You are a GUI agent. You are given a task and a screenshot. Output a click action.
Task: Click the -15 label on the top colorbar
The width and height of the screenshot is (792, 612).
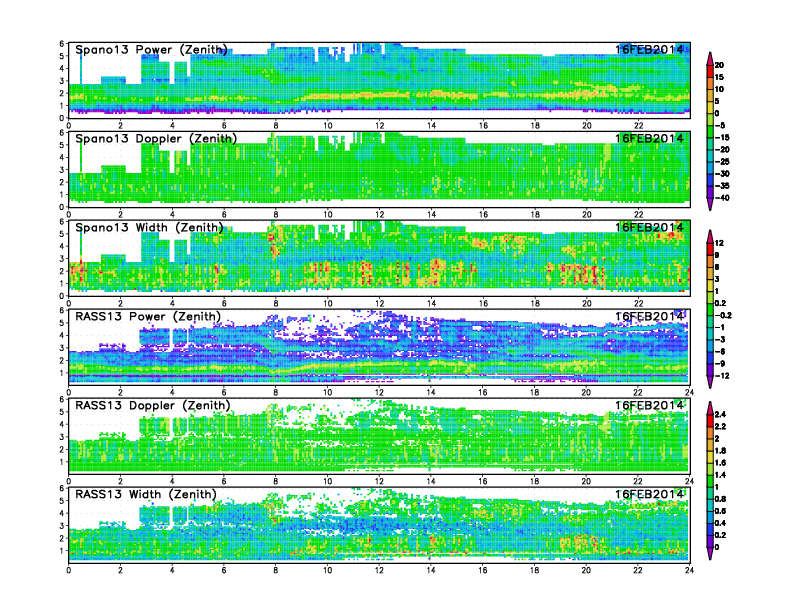click(x=722, y=137)
